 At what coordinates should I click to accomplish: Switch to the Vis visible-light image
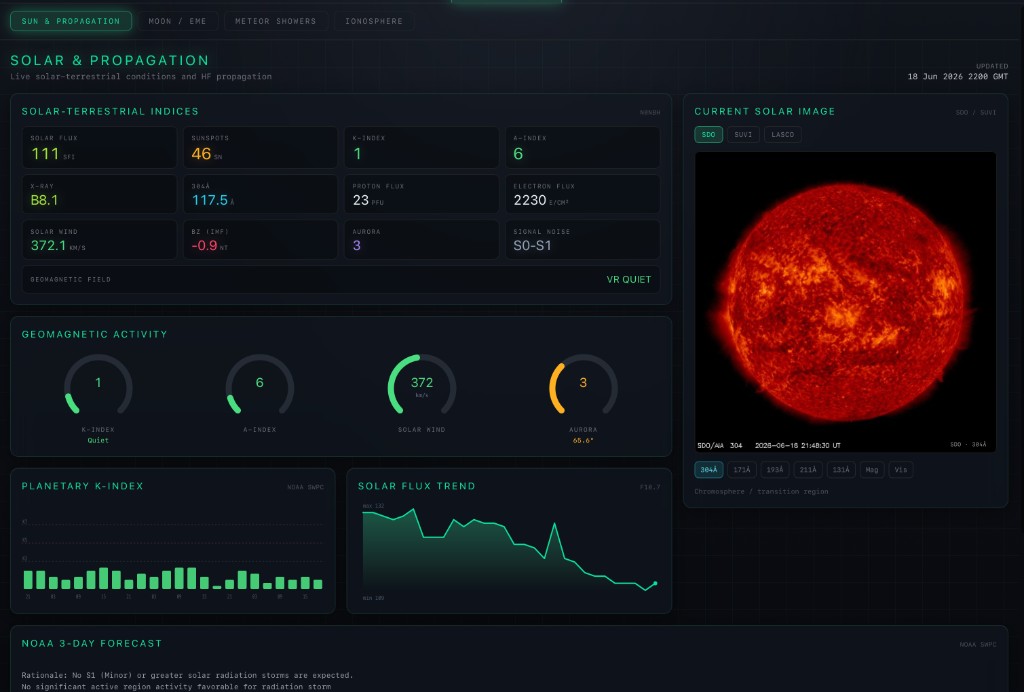(901, 469)
